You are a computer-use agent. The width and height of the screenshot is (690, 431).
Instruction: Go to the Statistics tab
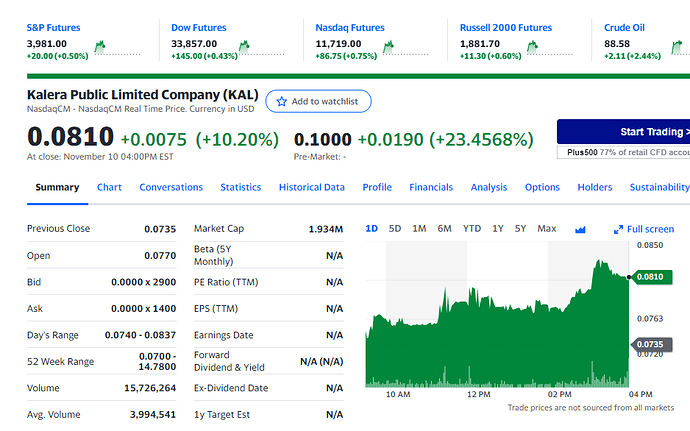point(241,188)
